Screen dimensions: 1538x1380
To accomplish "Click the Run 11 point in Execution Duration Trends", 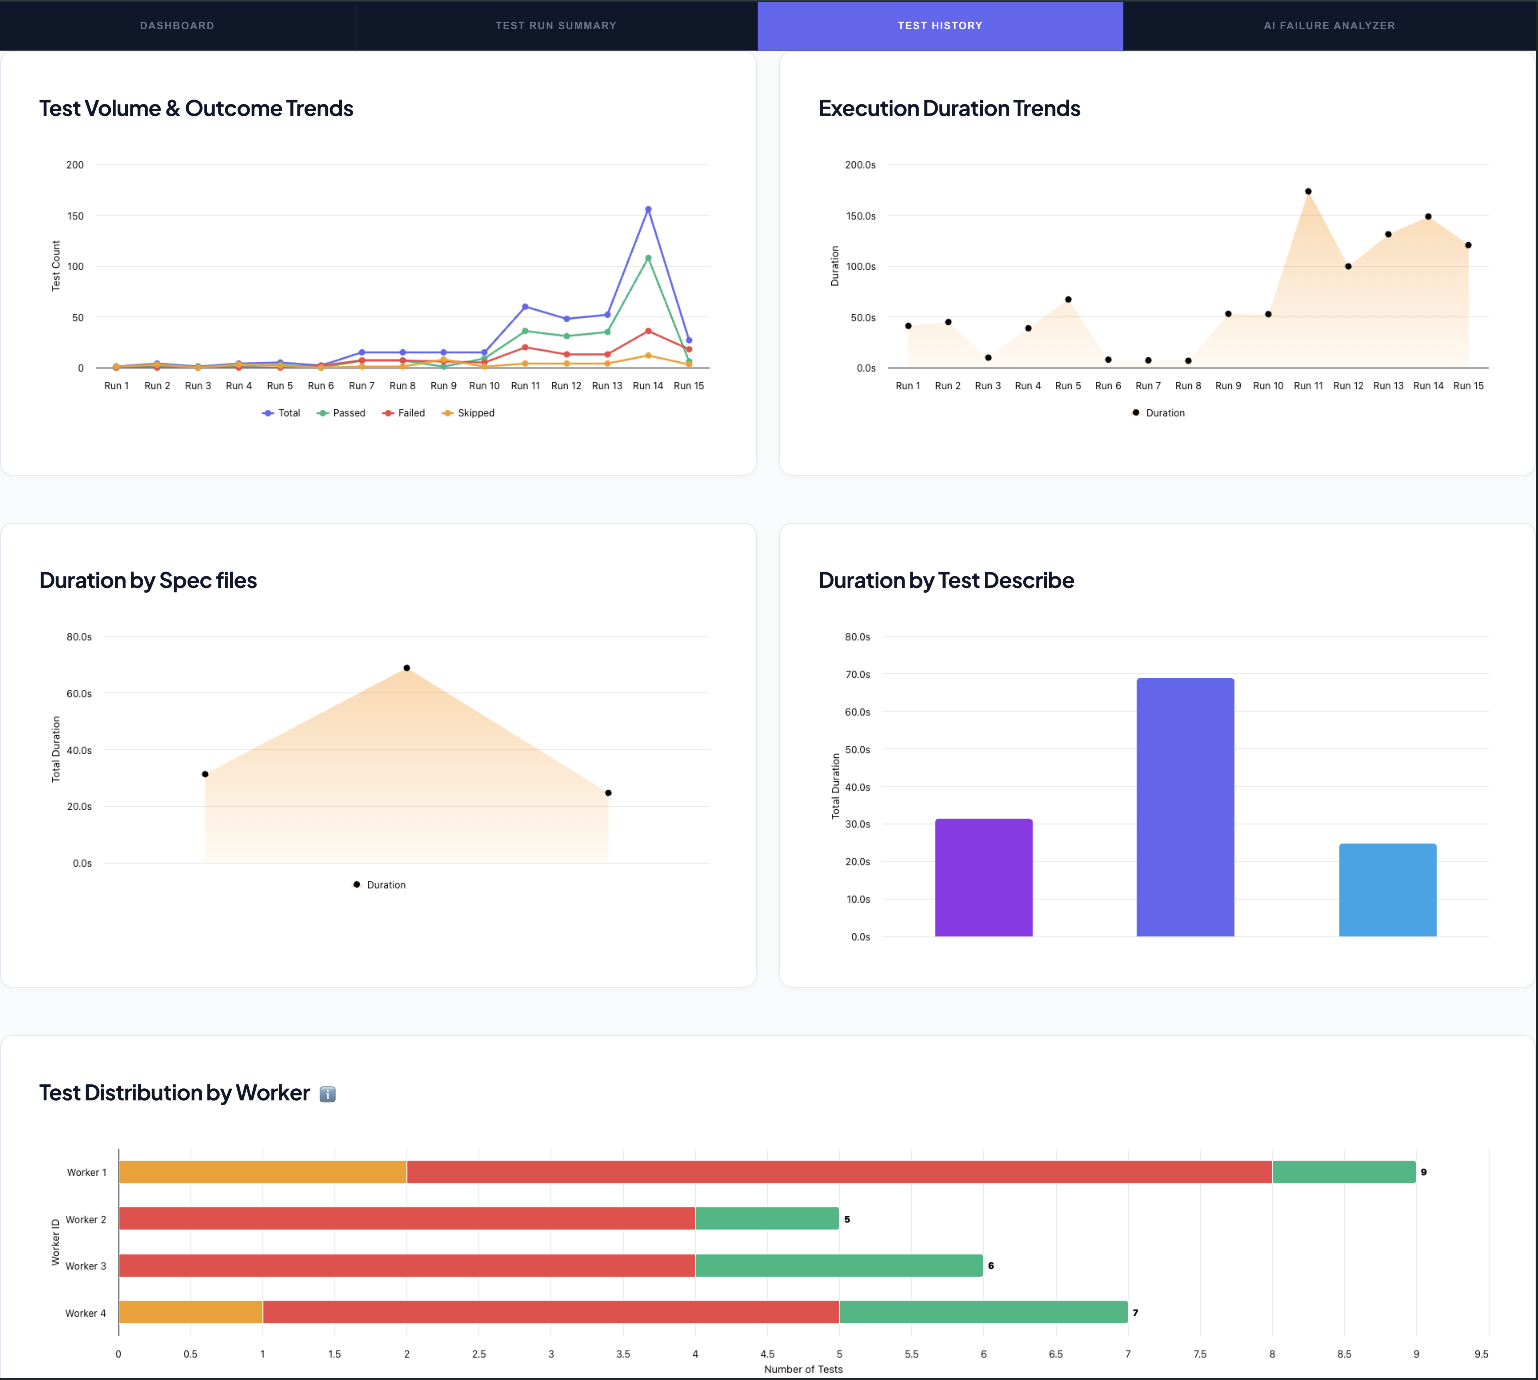I will (x=1308, y=191).
